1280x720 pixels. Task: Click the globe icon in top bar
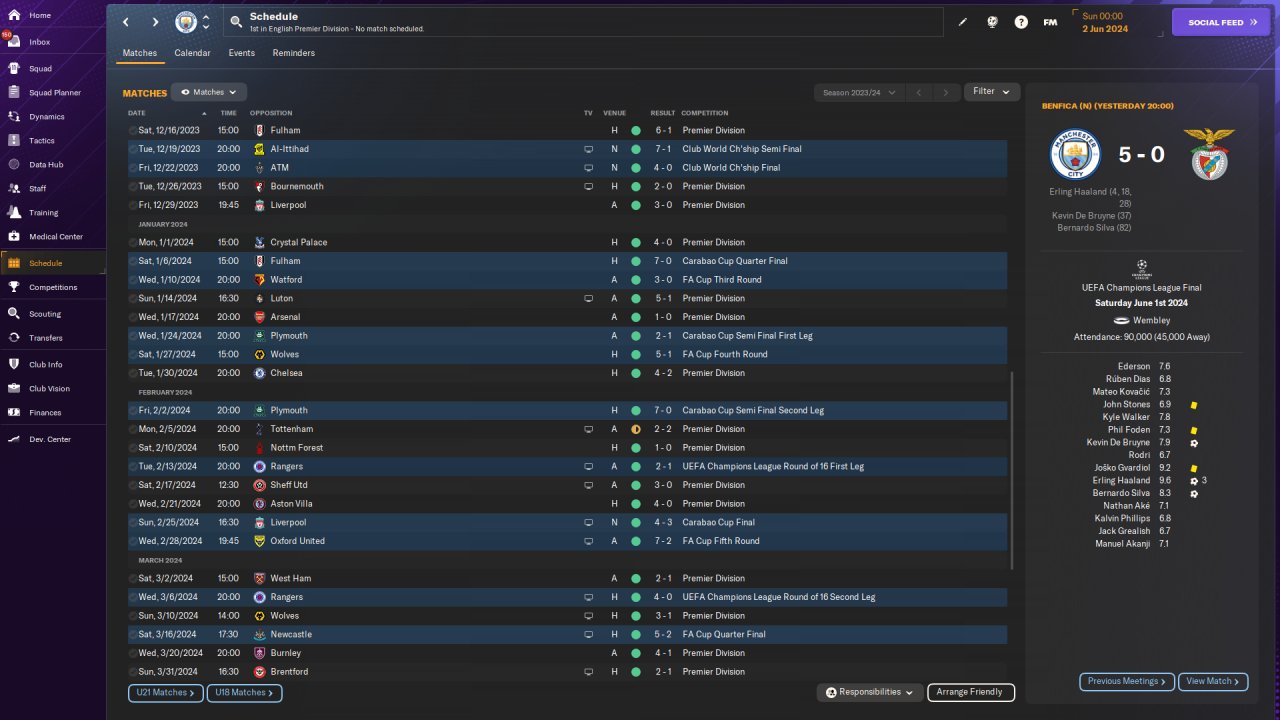(x=992, y=22)
